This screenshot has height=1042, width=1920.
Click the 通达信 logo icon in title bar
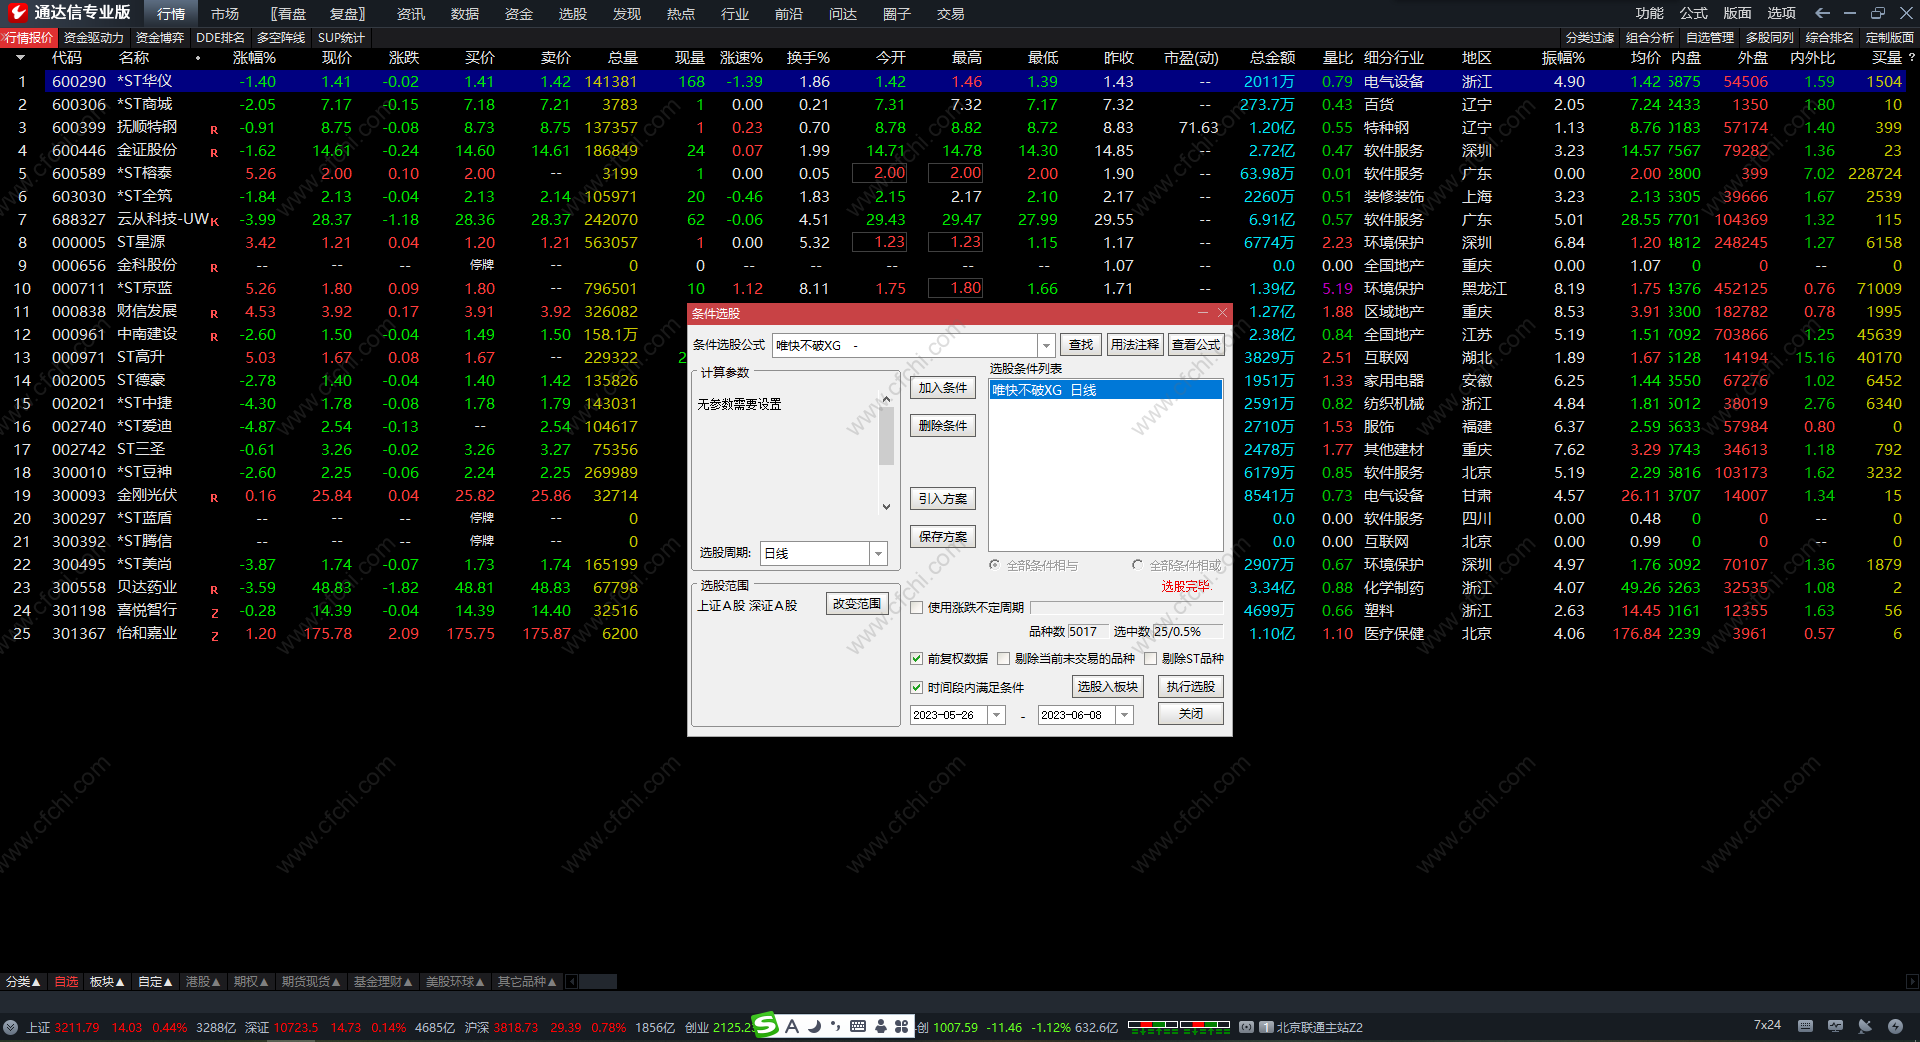click(17, 13)
